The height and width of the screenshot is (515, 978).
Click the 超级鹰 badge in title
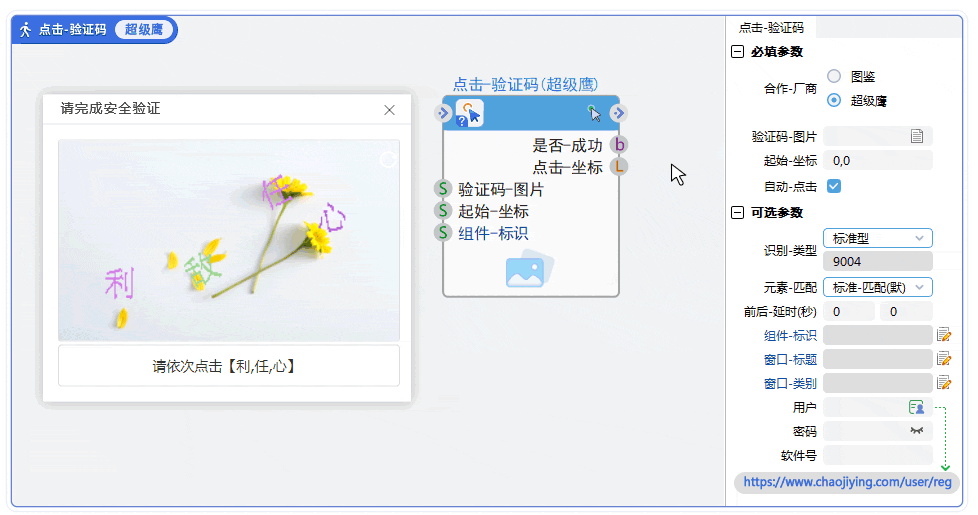[144, 30]
